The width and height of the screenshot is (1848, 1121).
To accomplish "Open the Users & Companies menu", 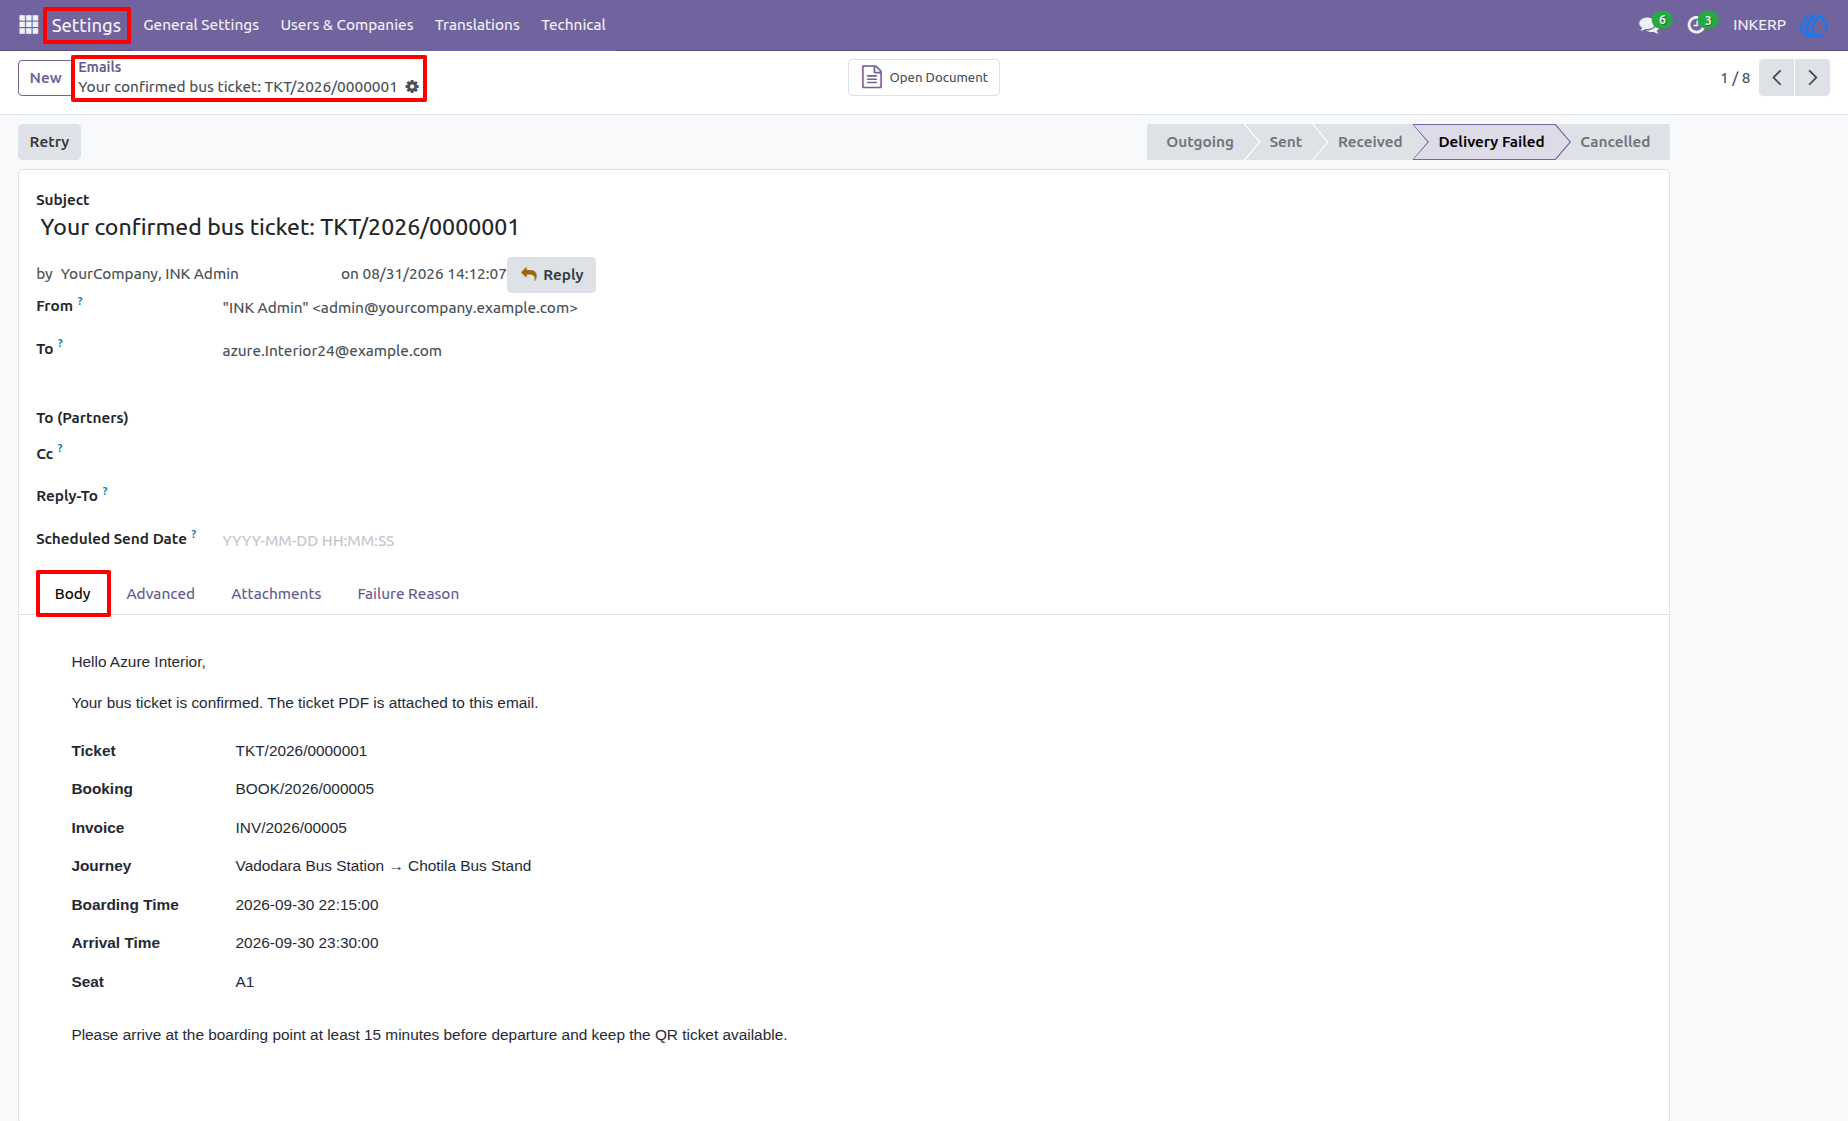I will coord(347,25).
